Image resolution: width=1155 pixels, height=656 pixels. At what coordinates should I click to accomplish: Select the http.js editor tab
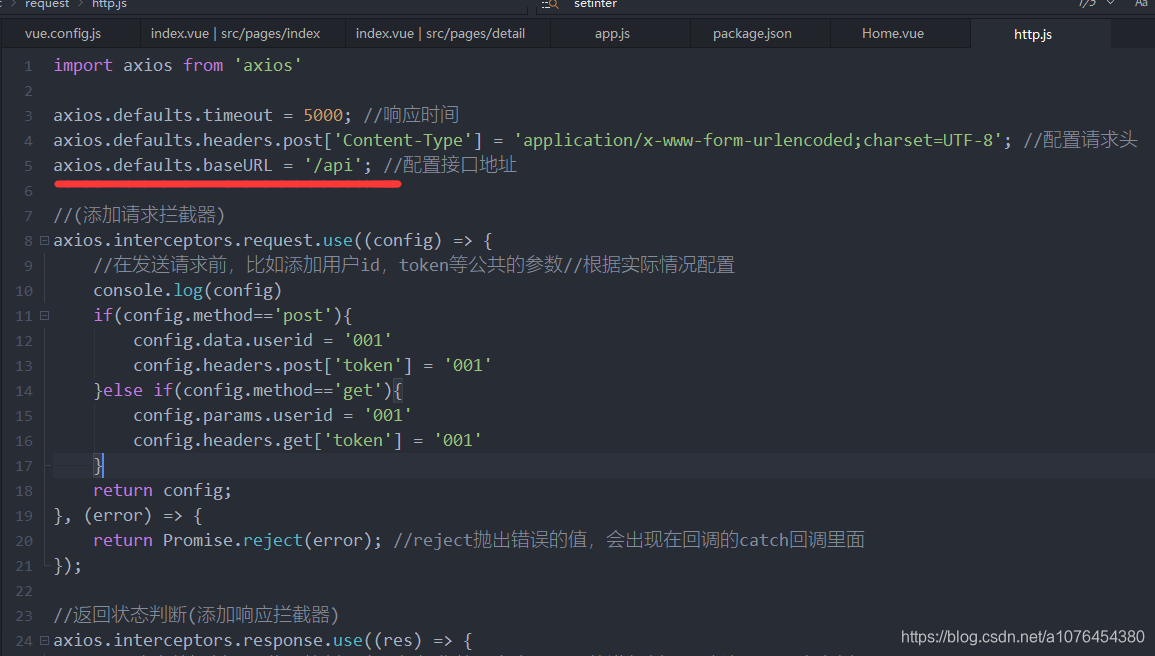tap(1032, 33)
